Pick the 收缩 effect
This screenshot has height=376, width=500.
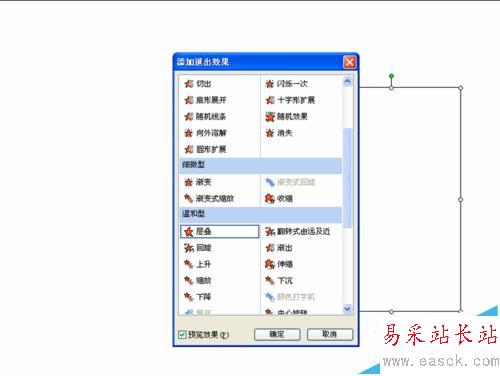pos(279,199)
